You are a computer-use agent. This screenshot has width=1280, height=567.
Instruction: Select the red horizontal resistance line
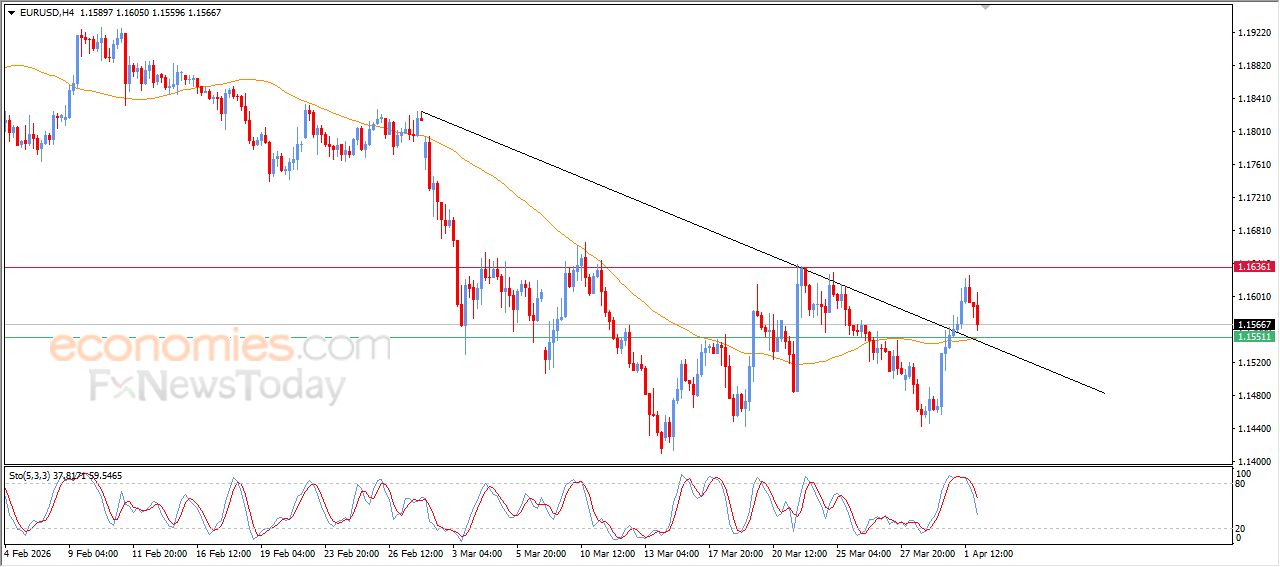click(300, 267)
